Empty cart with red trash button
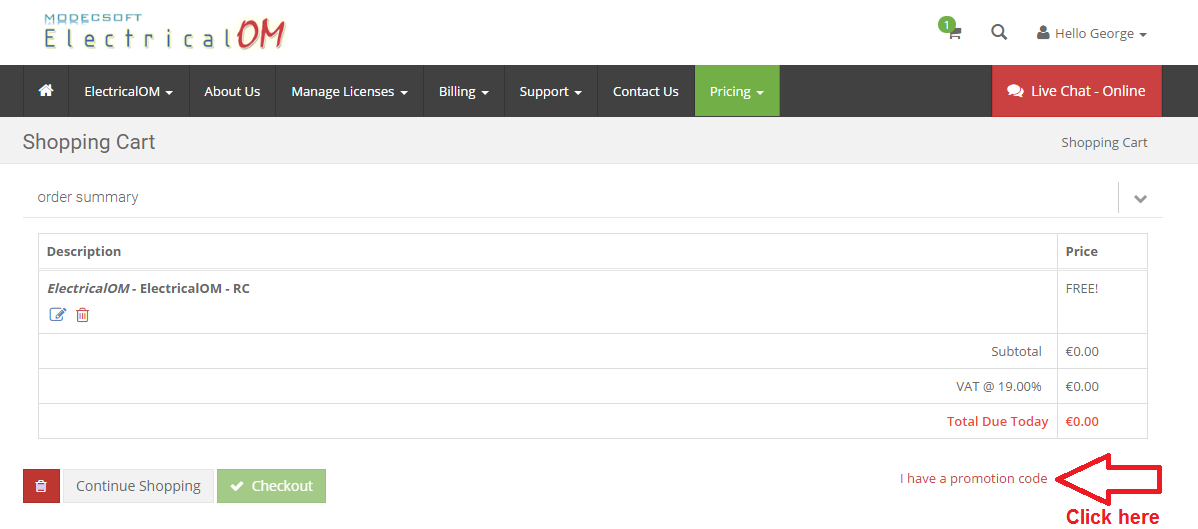The image size is (1198, 529). pos(41,486)
